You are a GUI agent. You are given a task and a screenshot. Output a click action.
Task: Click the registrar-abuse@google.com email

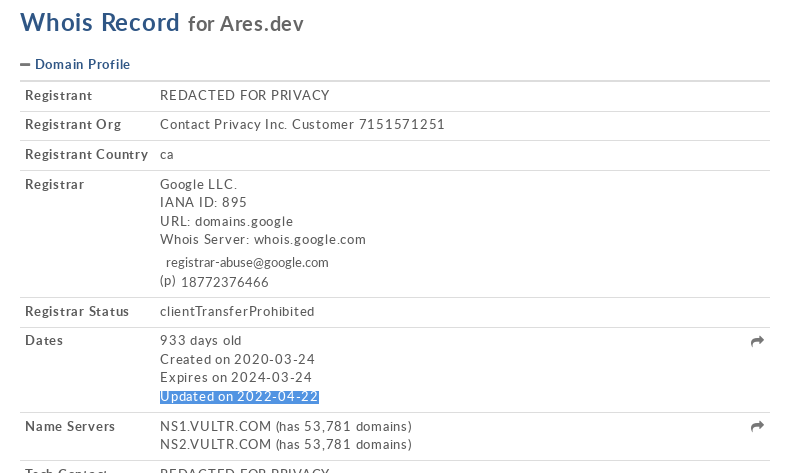(x=247, y=263)
